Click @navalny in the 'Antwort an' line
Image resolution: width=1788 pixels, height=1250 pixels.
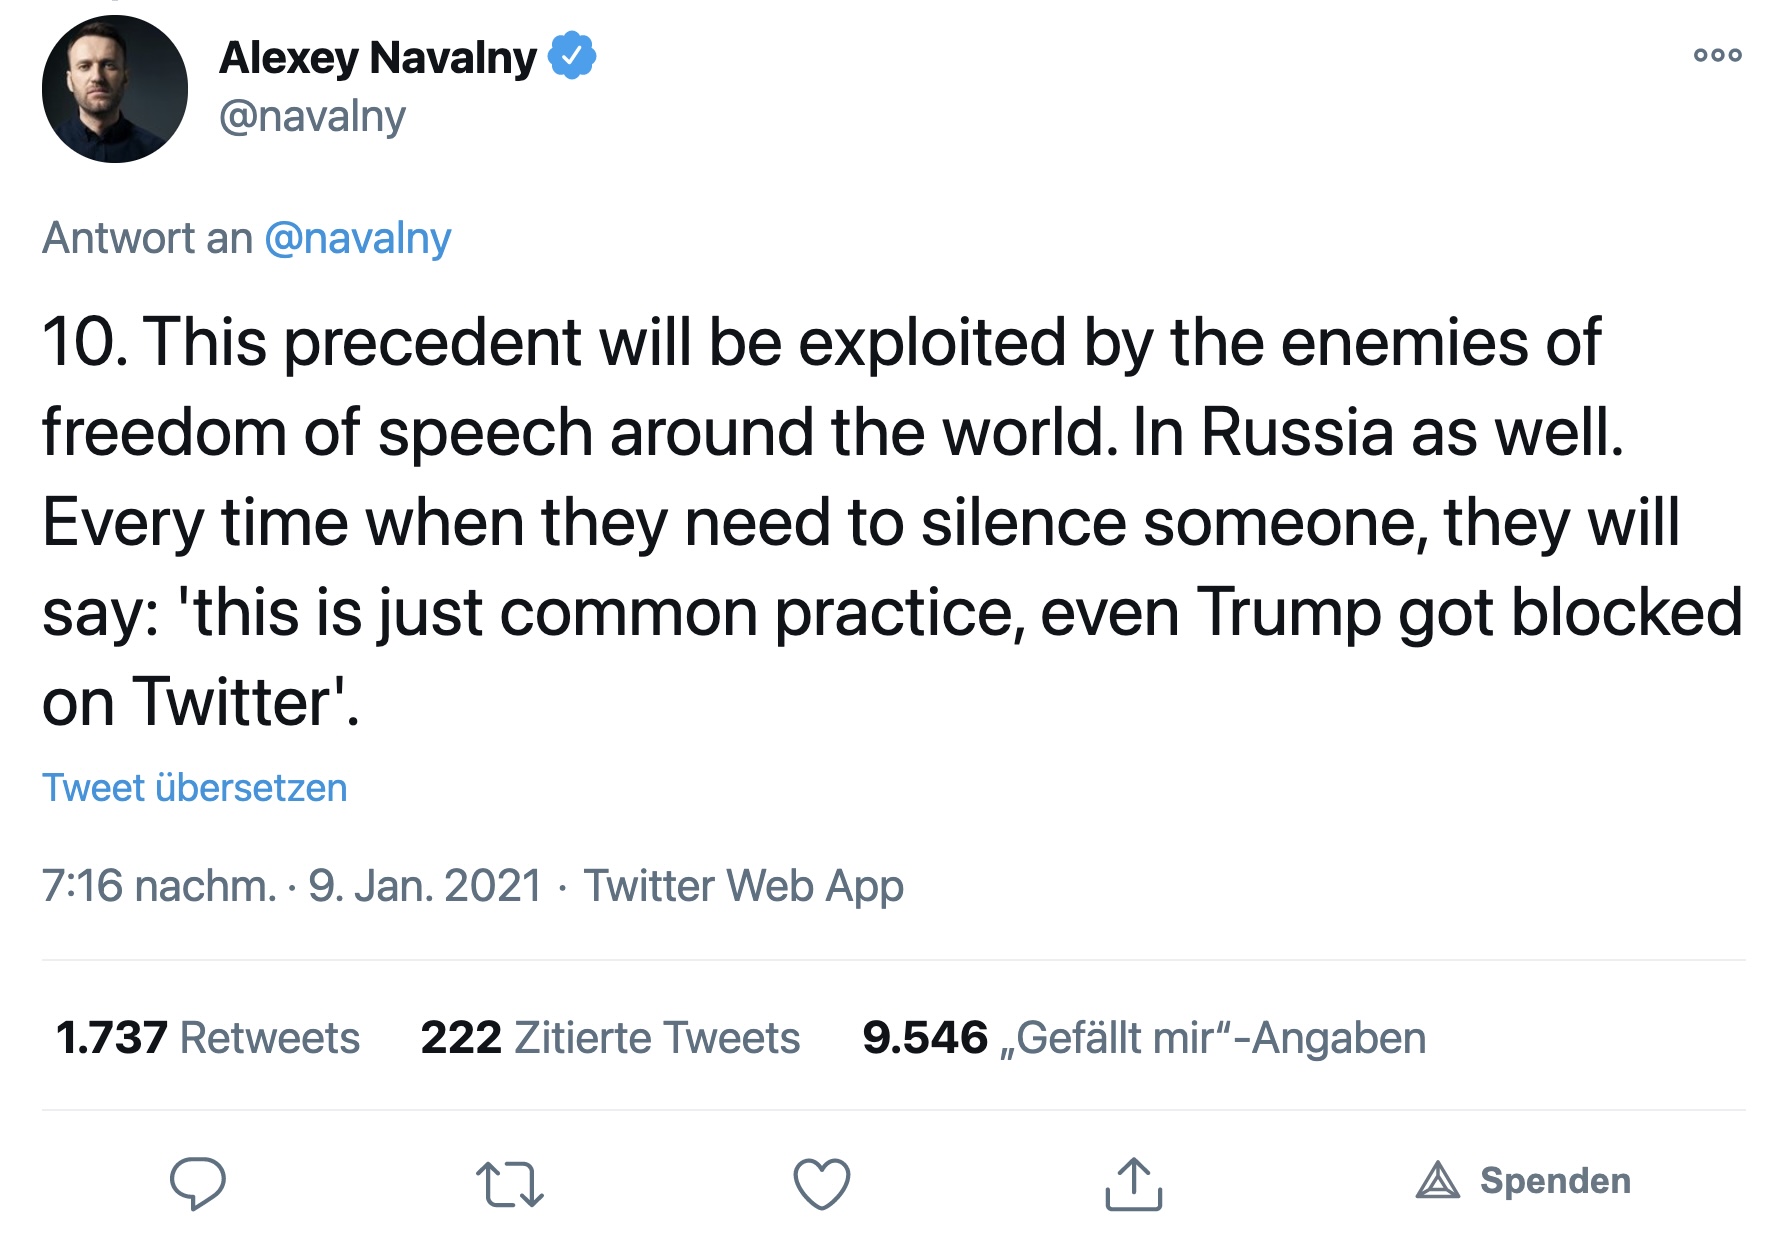(x=357, y=239)
